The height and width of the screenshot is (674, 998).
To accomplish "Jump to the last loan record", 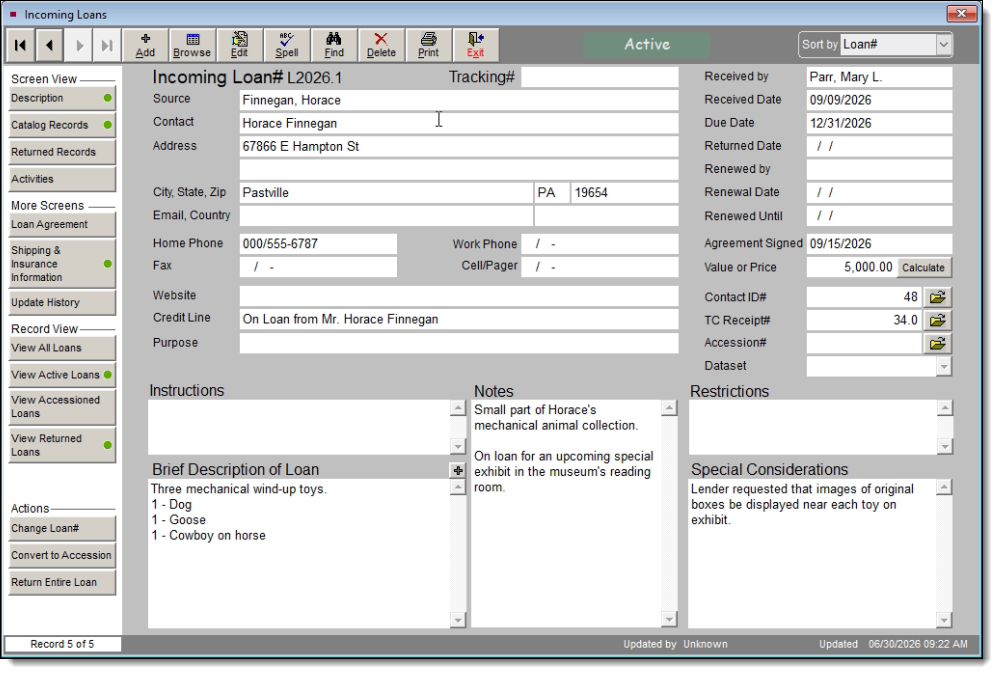I will tap(107, 45).
